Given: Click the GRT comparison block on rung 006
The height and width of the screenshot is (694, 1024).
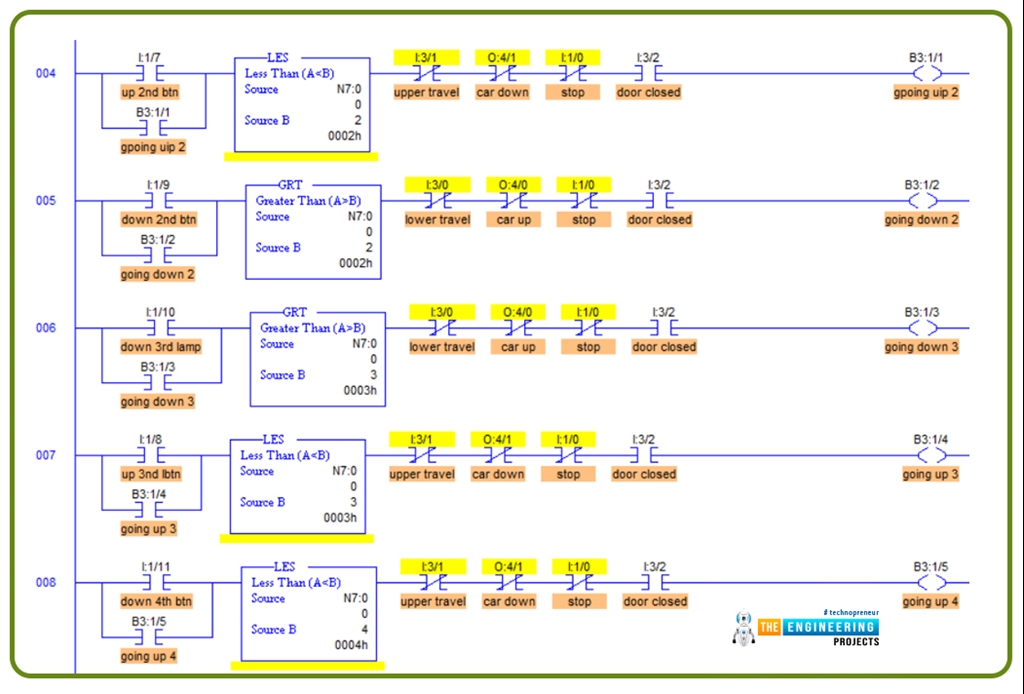Looking at the screenshot, I should click(x=316, y=355).
